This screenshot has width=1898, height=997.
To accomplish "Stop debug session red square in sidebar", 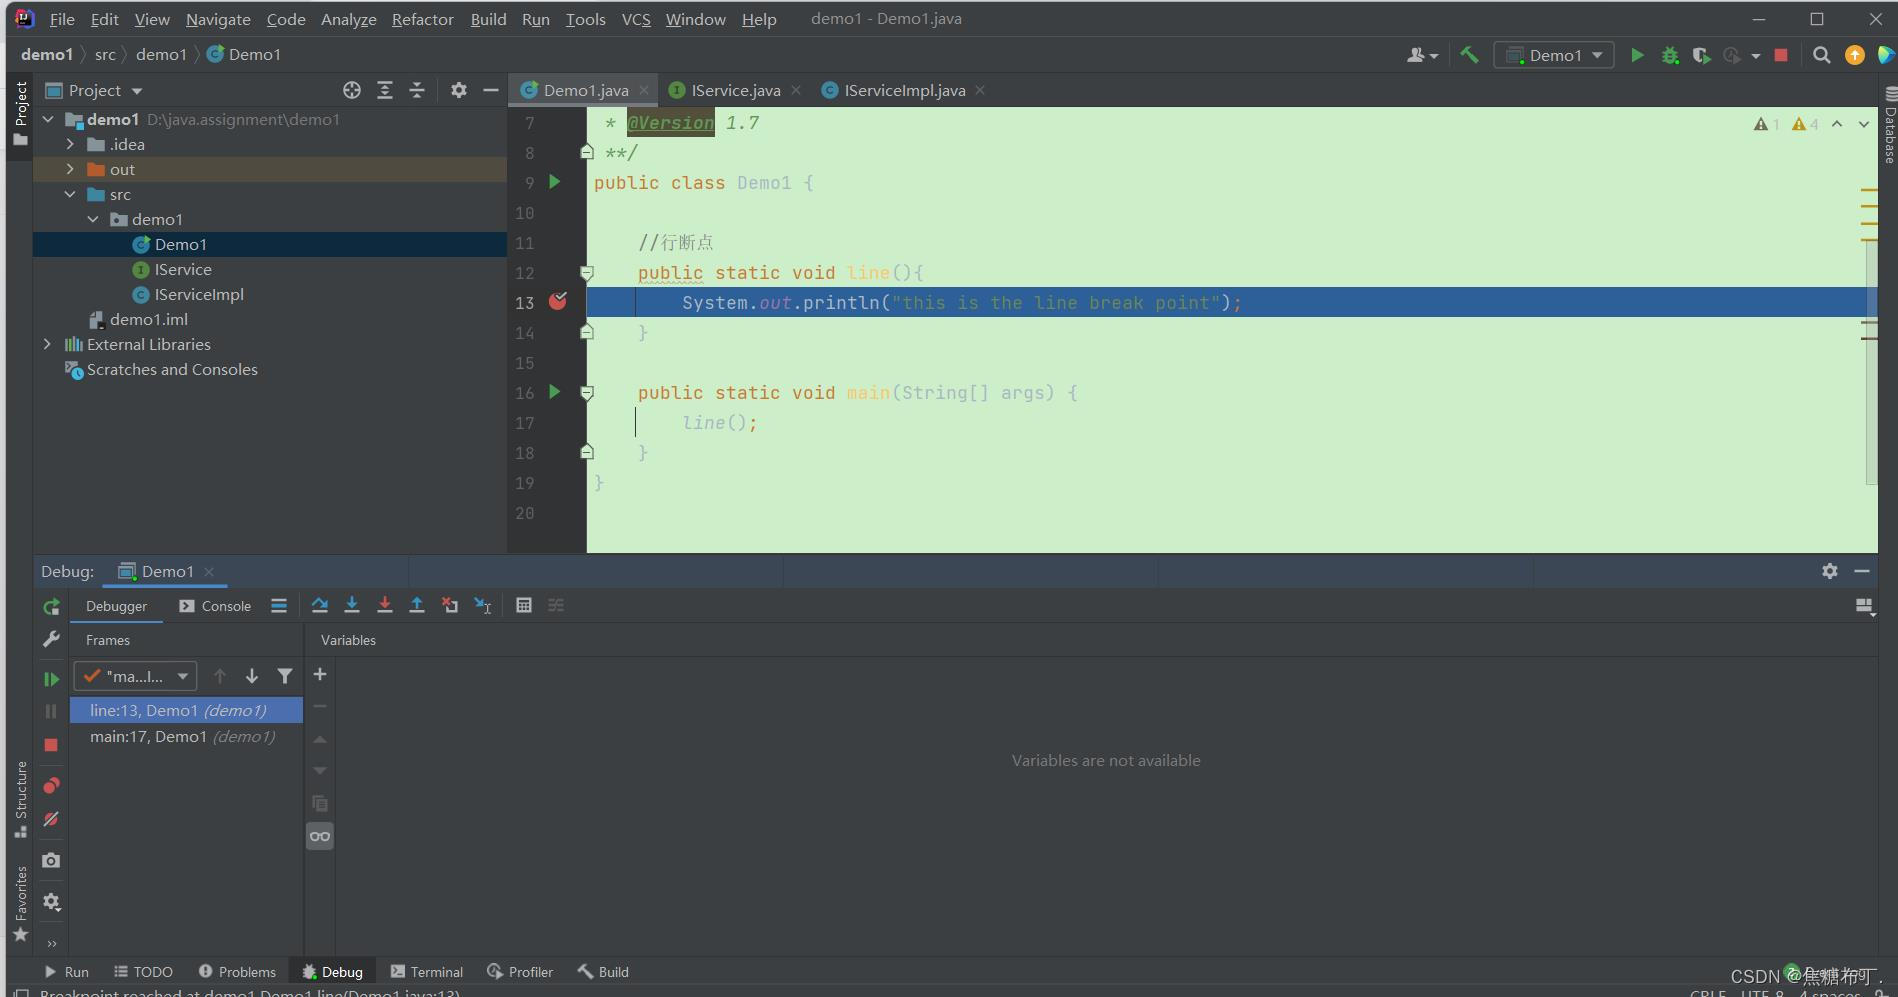I will click(51, 745).
